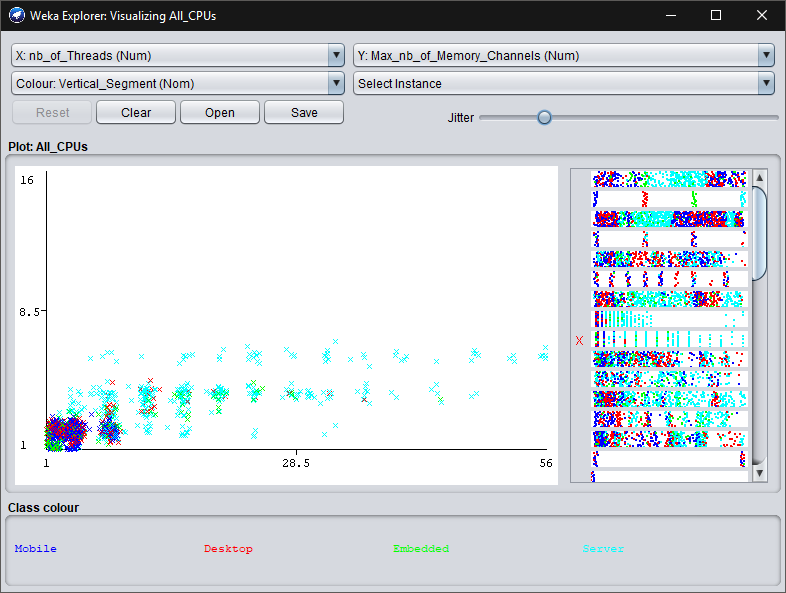Click the Jitter label
The height and width of the screenshot is (593, 786).
click(x=460, y=118)
